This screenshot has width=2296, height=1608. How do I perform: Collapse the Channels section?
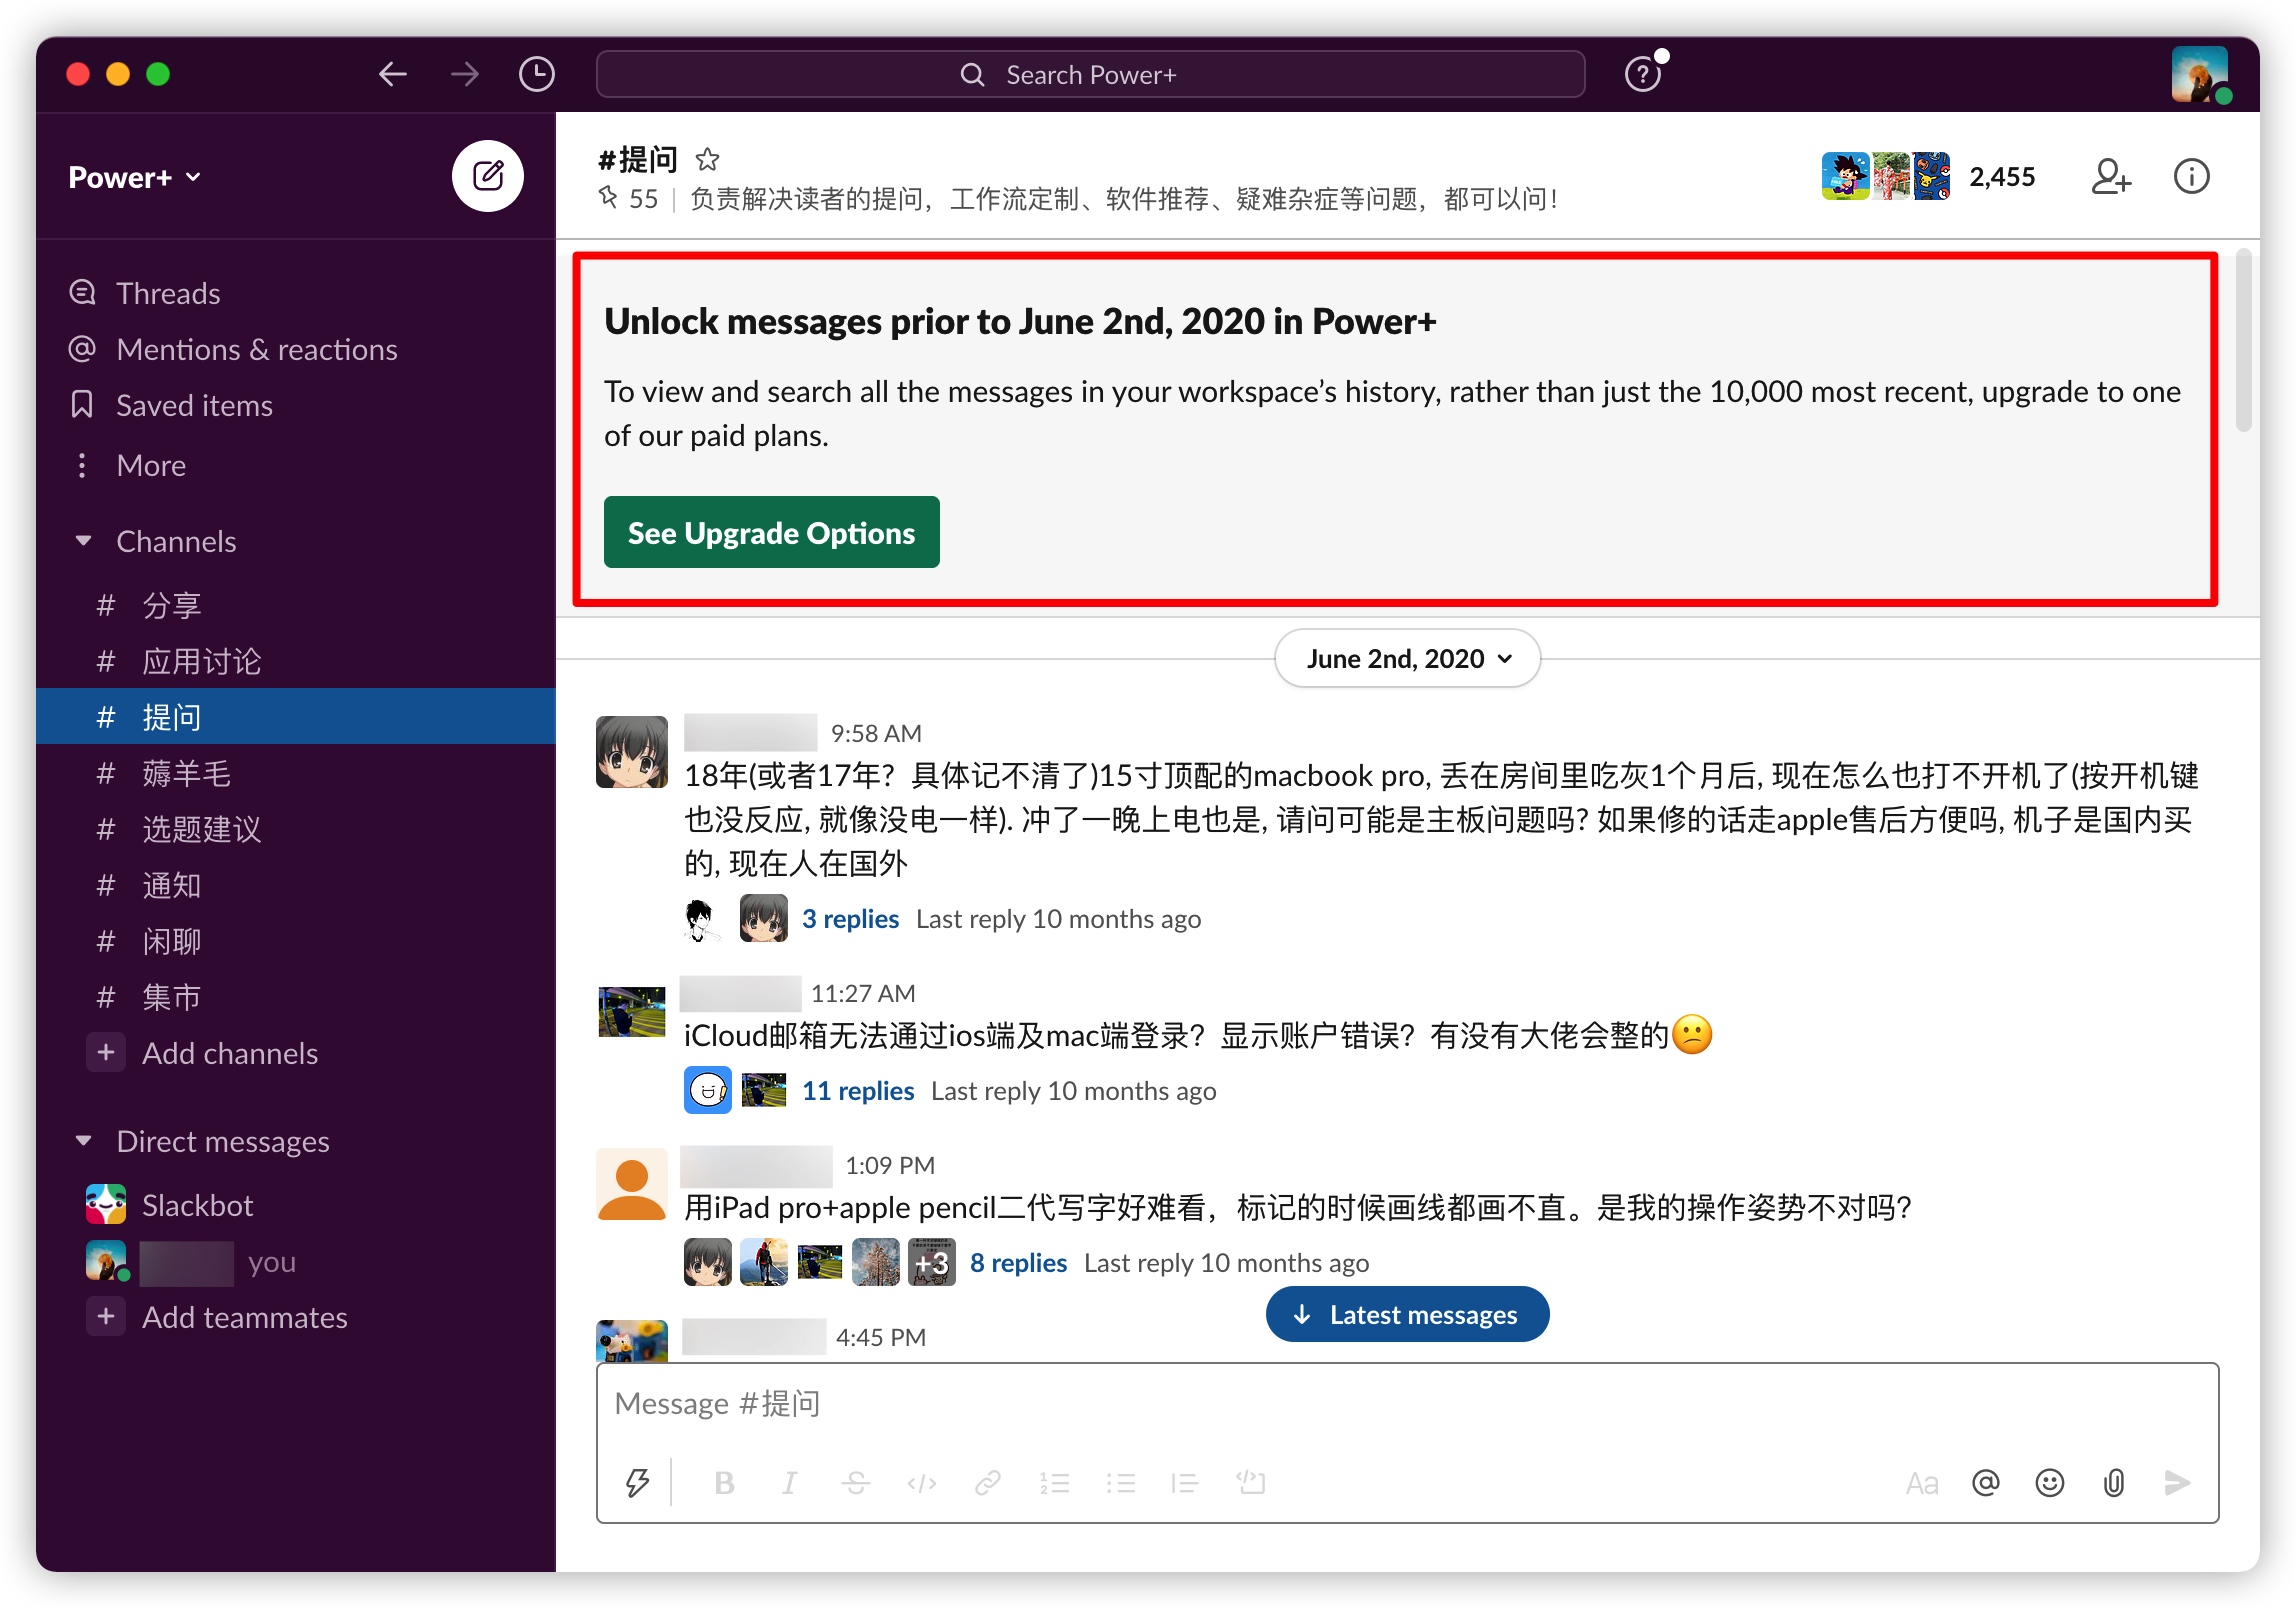pos(84,541)
